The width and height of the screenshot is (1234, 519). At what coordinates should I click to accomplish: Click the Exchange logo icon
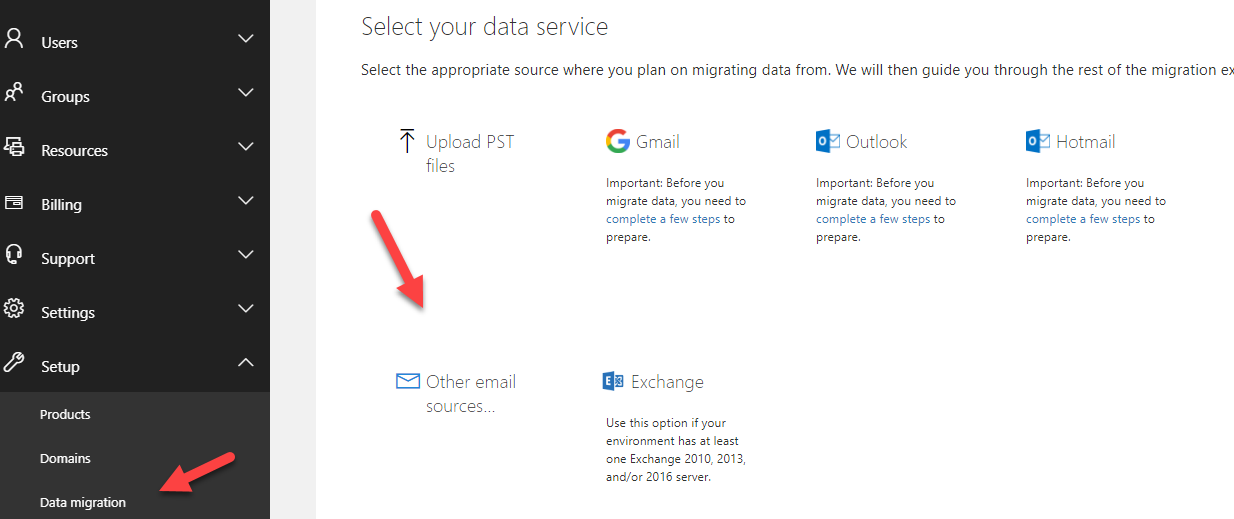[x=613, y=381]
